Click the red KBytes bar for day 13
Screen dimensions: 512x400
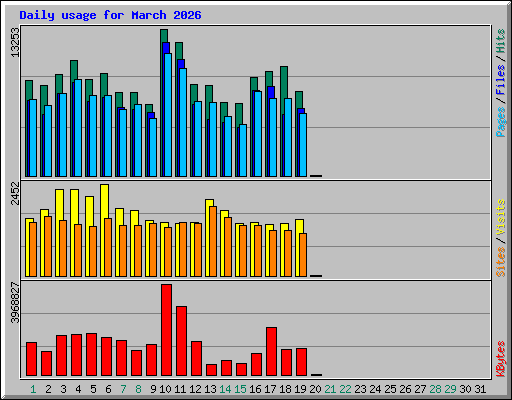(211, 370)
